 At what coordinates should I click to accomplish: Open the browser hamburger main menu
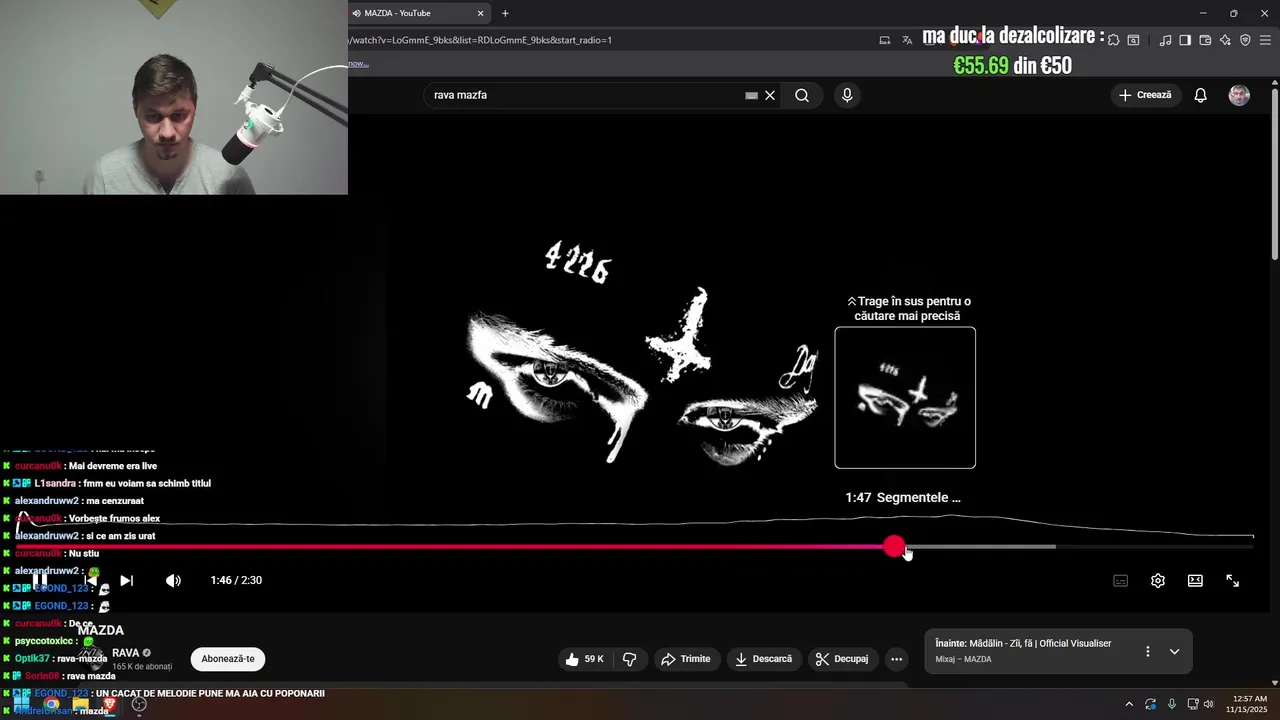point(1265,40)
